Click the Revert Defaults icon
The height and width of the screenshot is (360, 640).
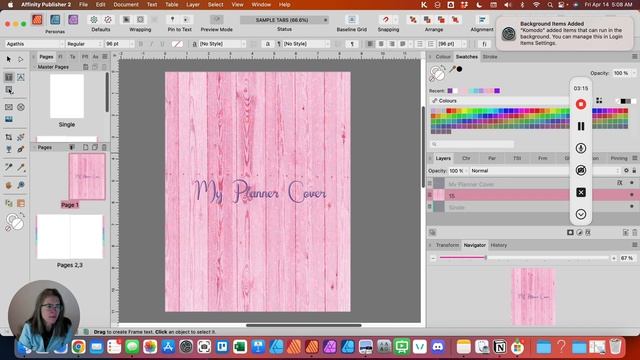point(108,20)
